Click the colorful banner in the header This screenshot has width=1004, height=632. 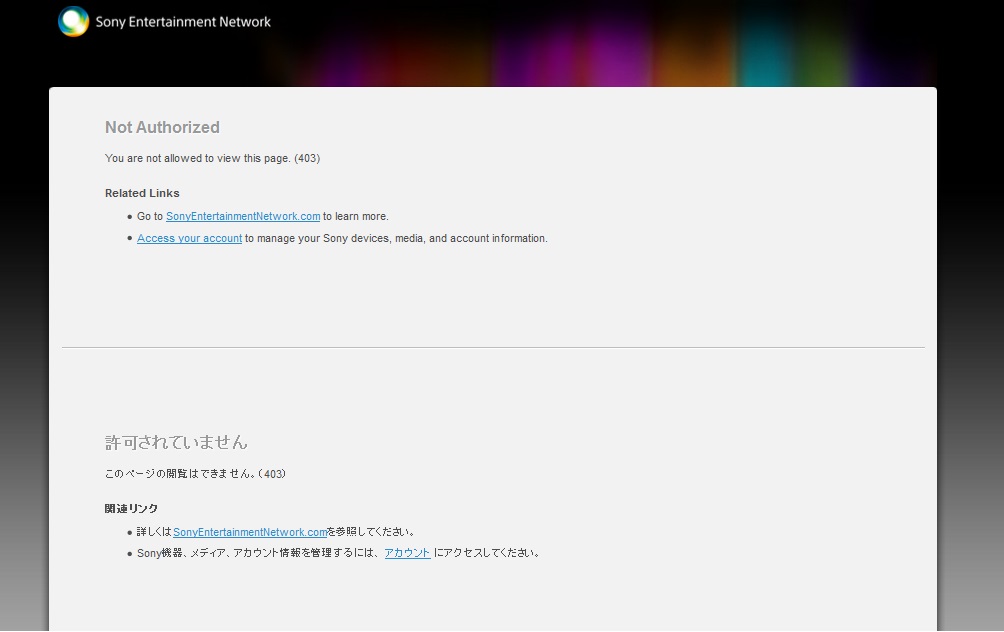click(x=600, y=45)
